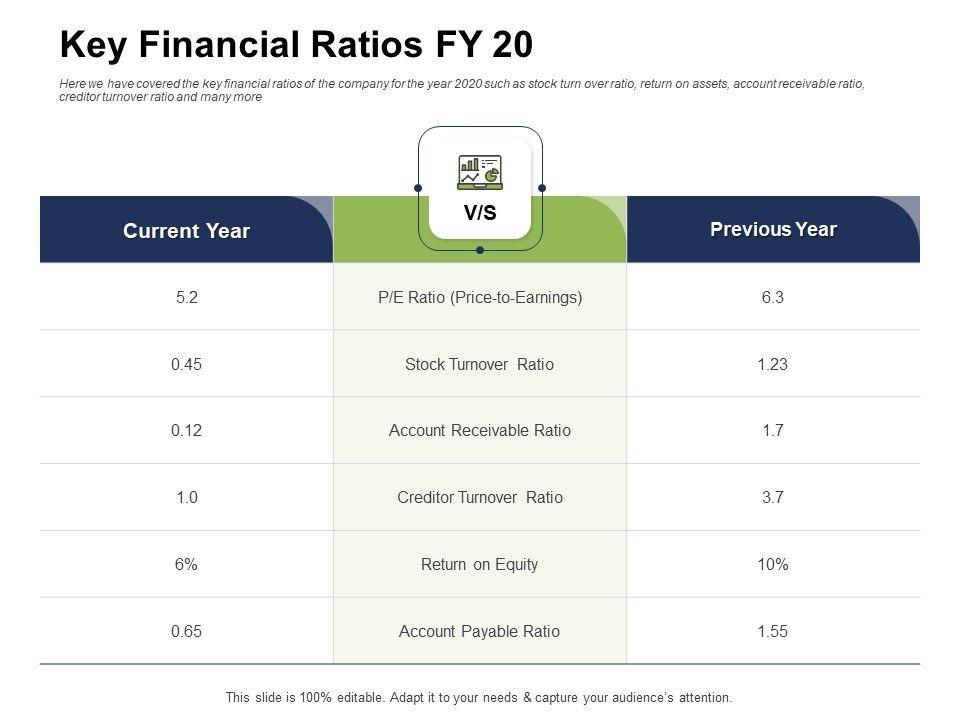Click the Previous Year header

click(773, 229)
